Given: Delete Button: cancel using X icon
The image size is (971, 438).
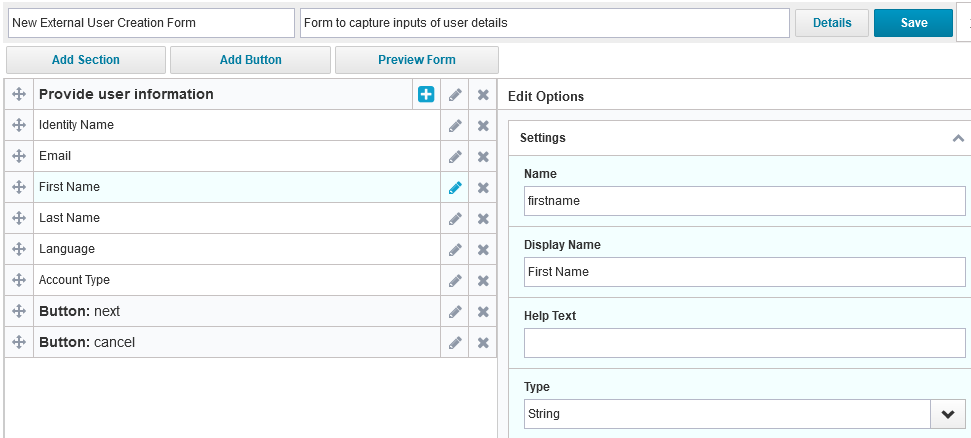Looking at the screenshot, I should 483,343.
